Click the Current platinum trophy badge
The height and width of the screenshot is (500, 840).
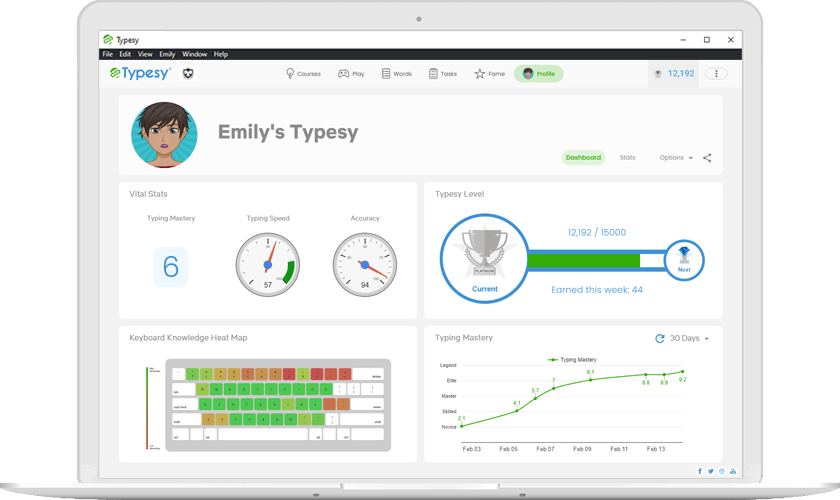tap(485, 258)
